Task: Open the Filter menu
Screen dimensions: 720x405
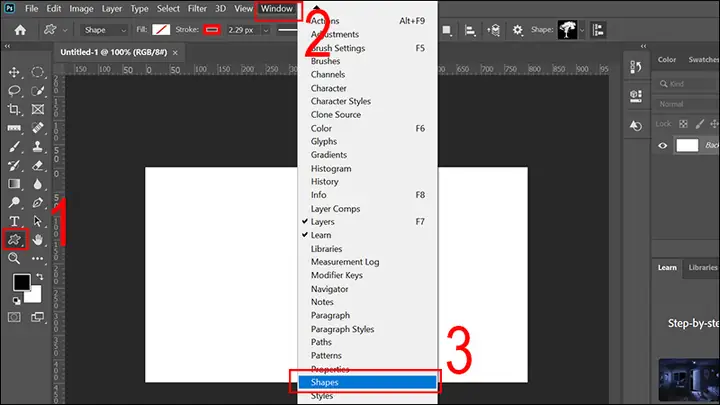Action: [x=197, y=9]
